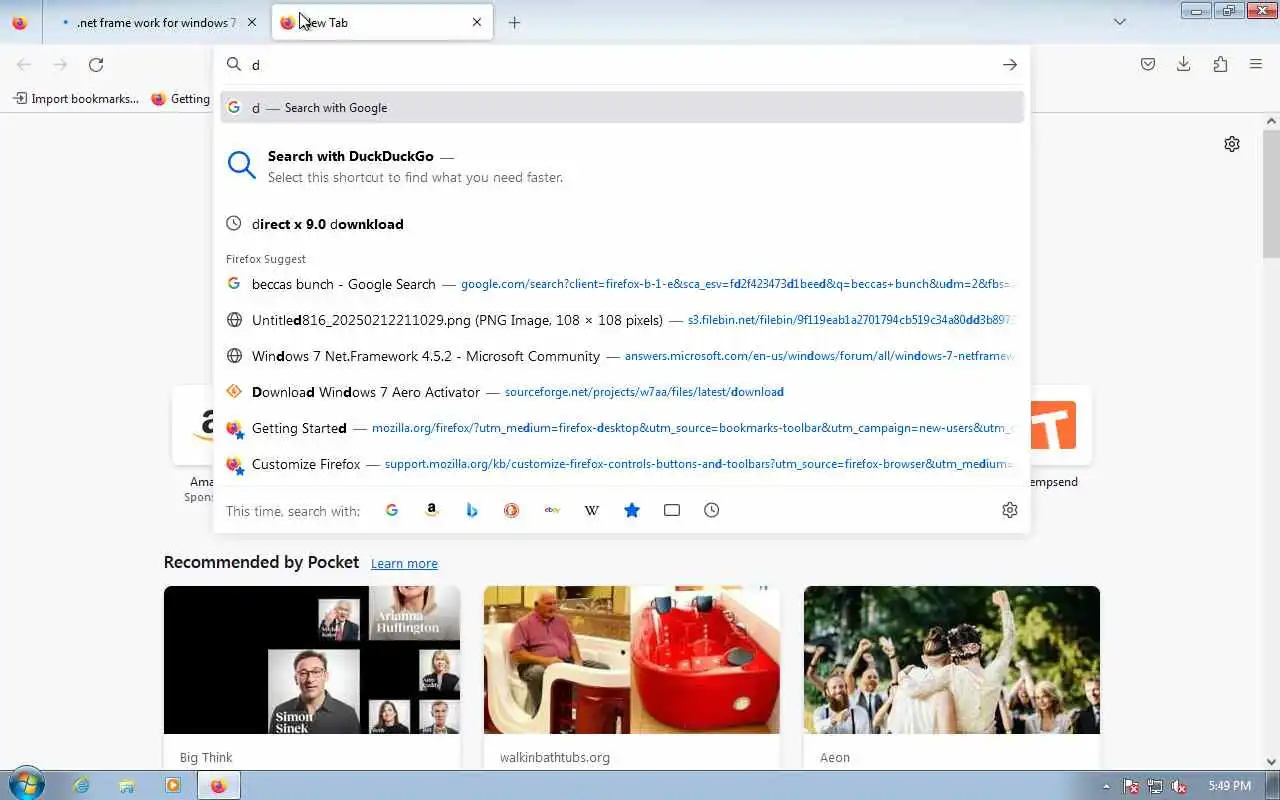The image size is (1280, 800).
Task: Open Windows Explorer from taskbar
Action: pos(127,786)
